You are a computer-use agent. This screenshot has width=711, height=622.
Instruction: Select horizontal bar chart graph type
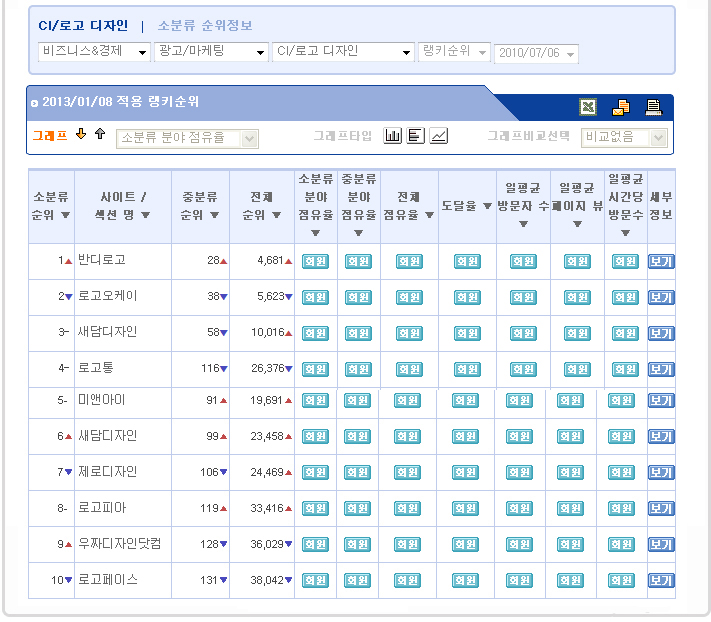416,136
